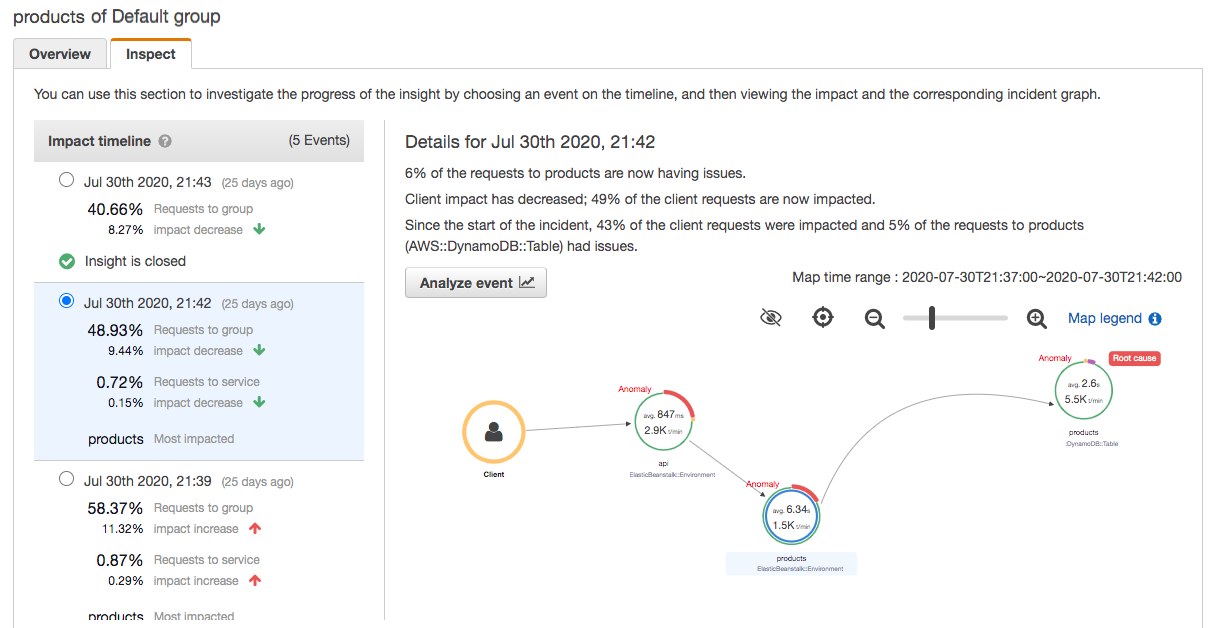Select the Jul 30th 21:42 event
The image size is (1215, 628).
(x=67, y=302)
